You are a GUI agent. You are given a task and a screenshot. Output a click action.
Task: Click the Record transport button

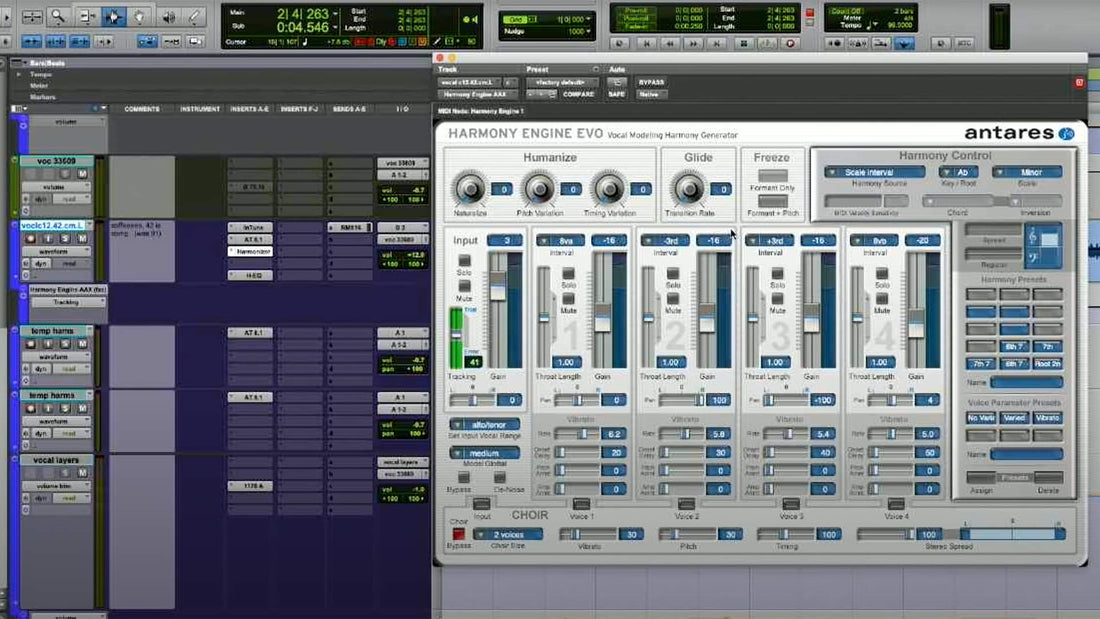coord(791,44)
